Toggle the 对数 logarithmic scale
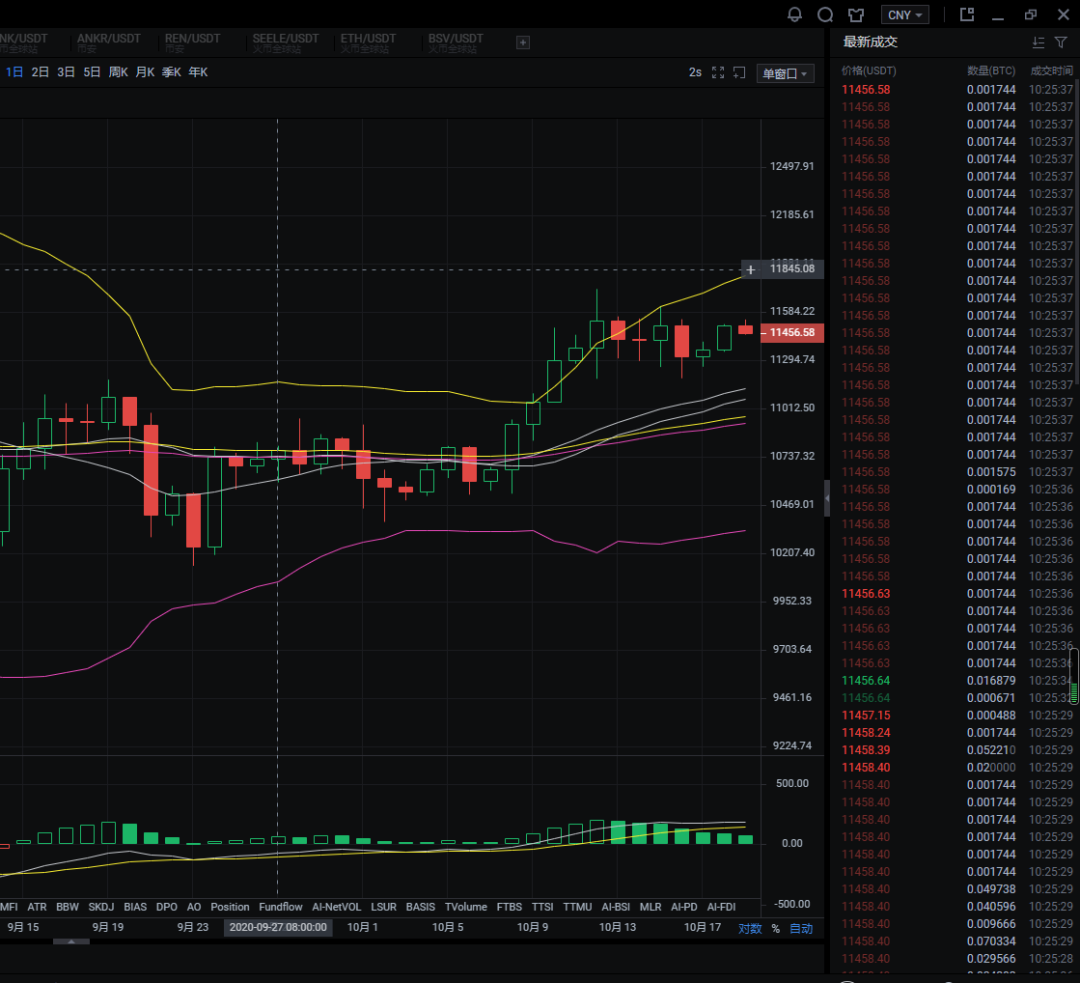 click(x=749, y=928)
